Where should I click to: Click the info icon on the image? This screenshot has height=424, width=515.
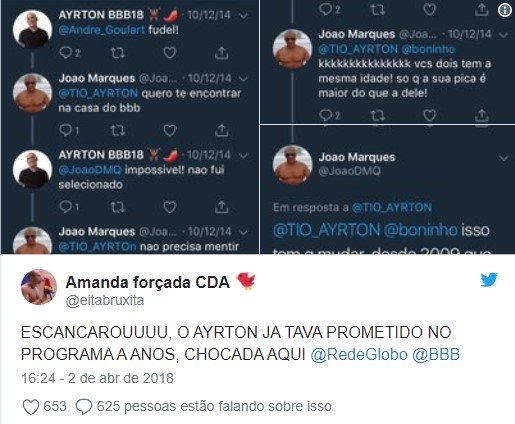505,10
